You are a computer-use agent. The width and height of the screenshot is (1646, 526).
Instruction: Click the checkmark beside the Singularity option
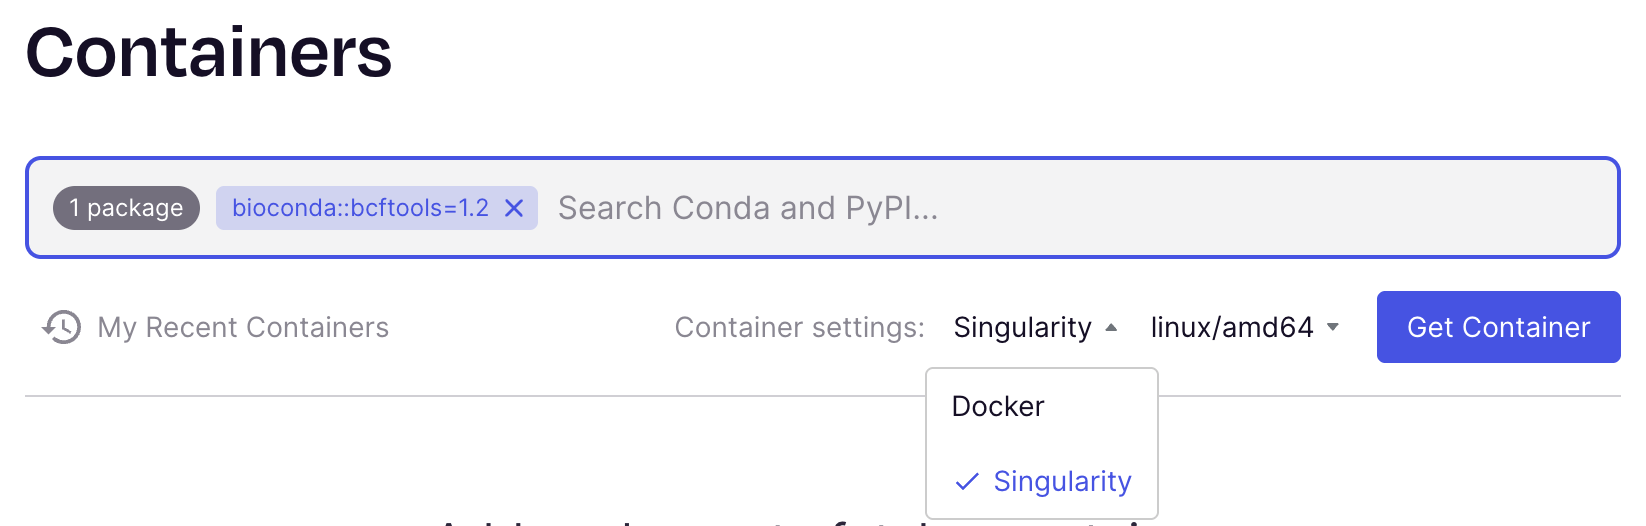click(967, 482)
